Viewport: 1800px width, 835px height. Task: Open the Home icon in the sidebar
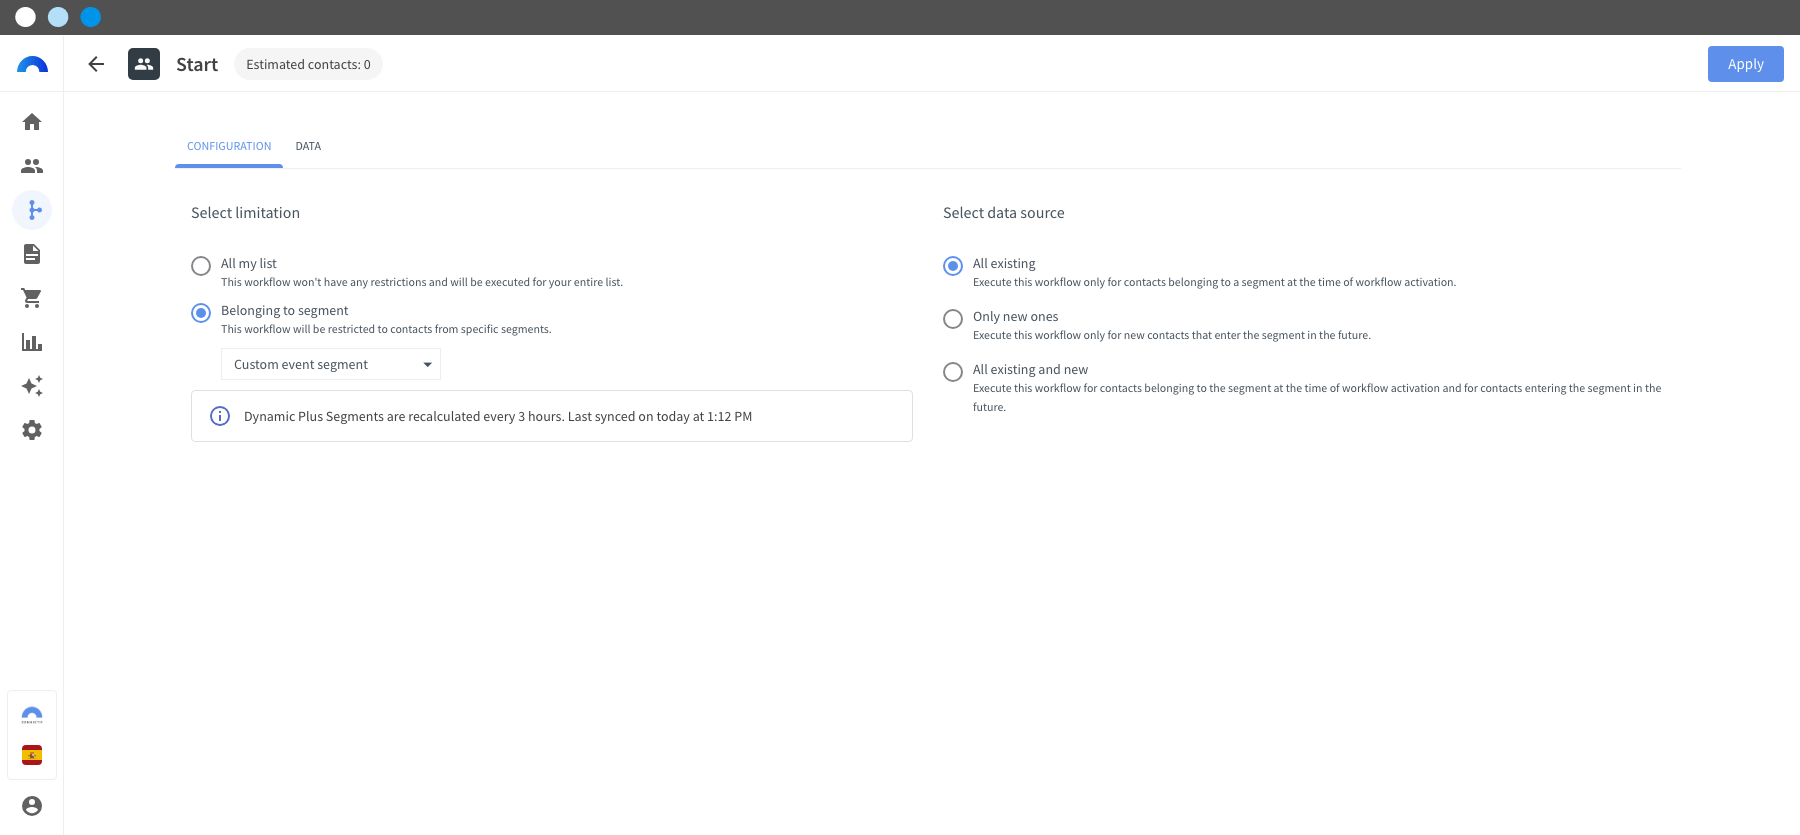(32, 122)
